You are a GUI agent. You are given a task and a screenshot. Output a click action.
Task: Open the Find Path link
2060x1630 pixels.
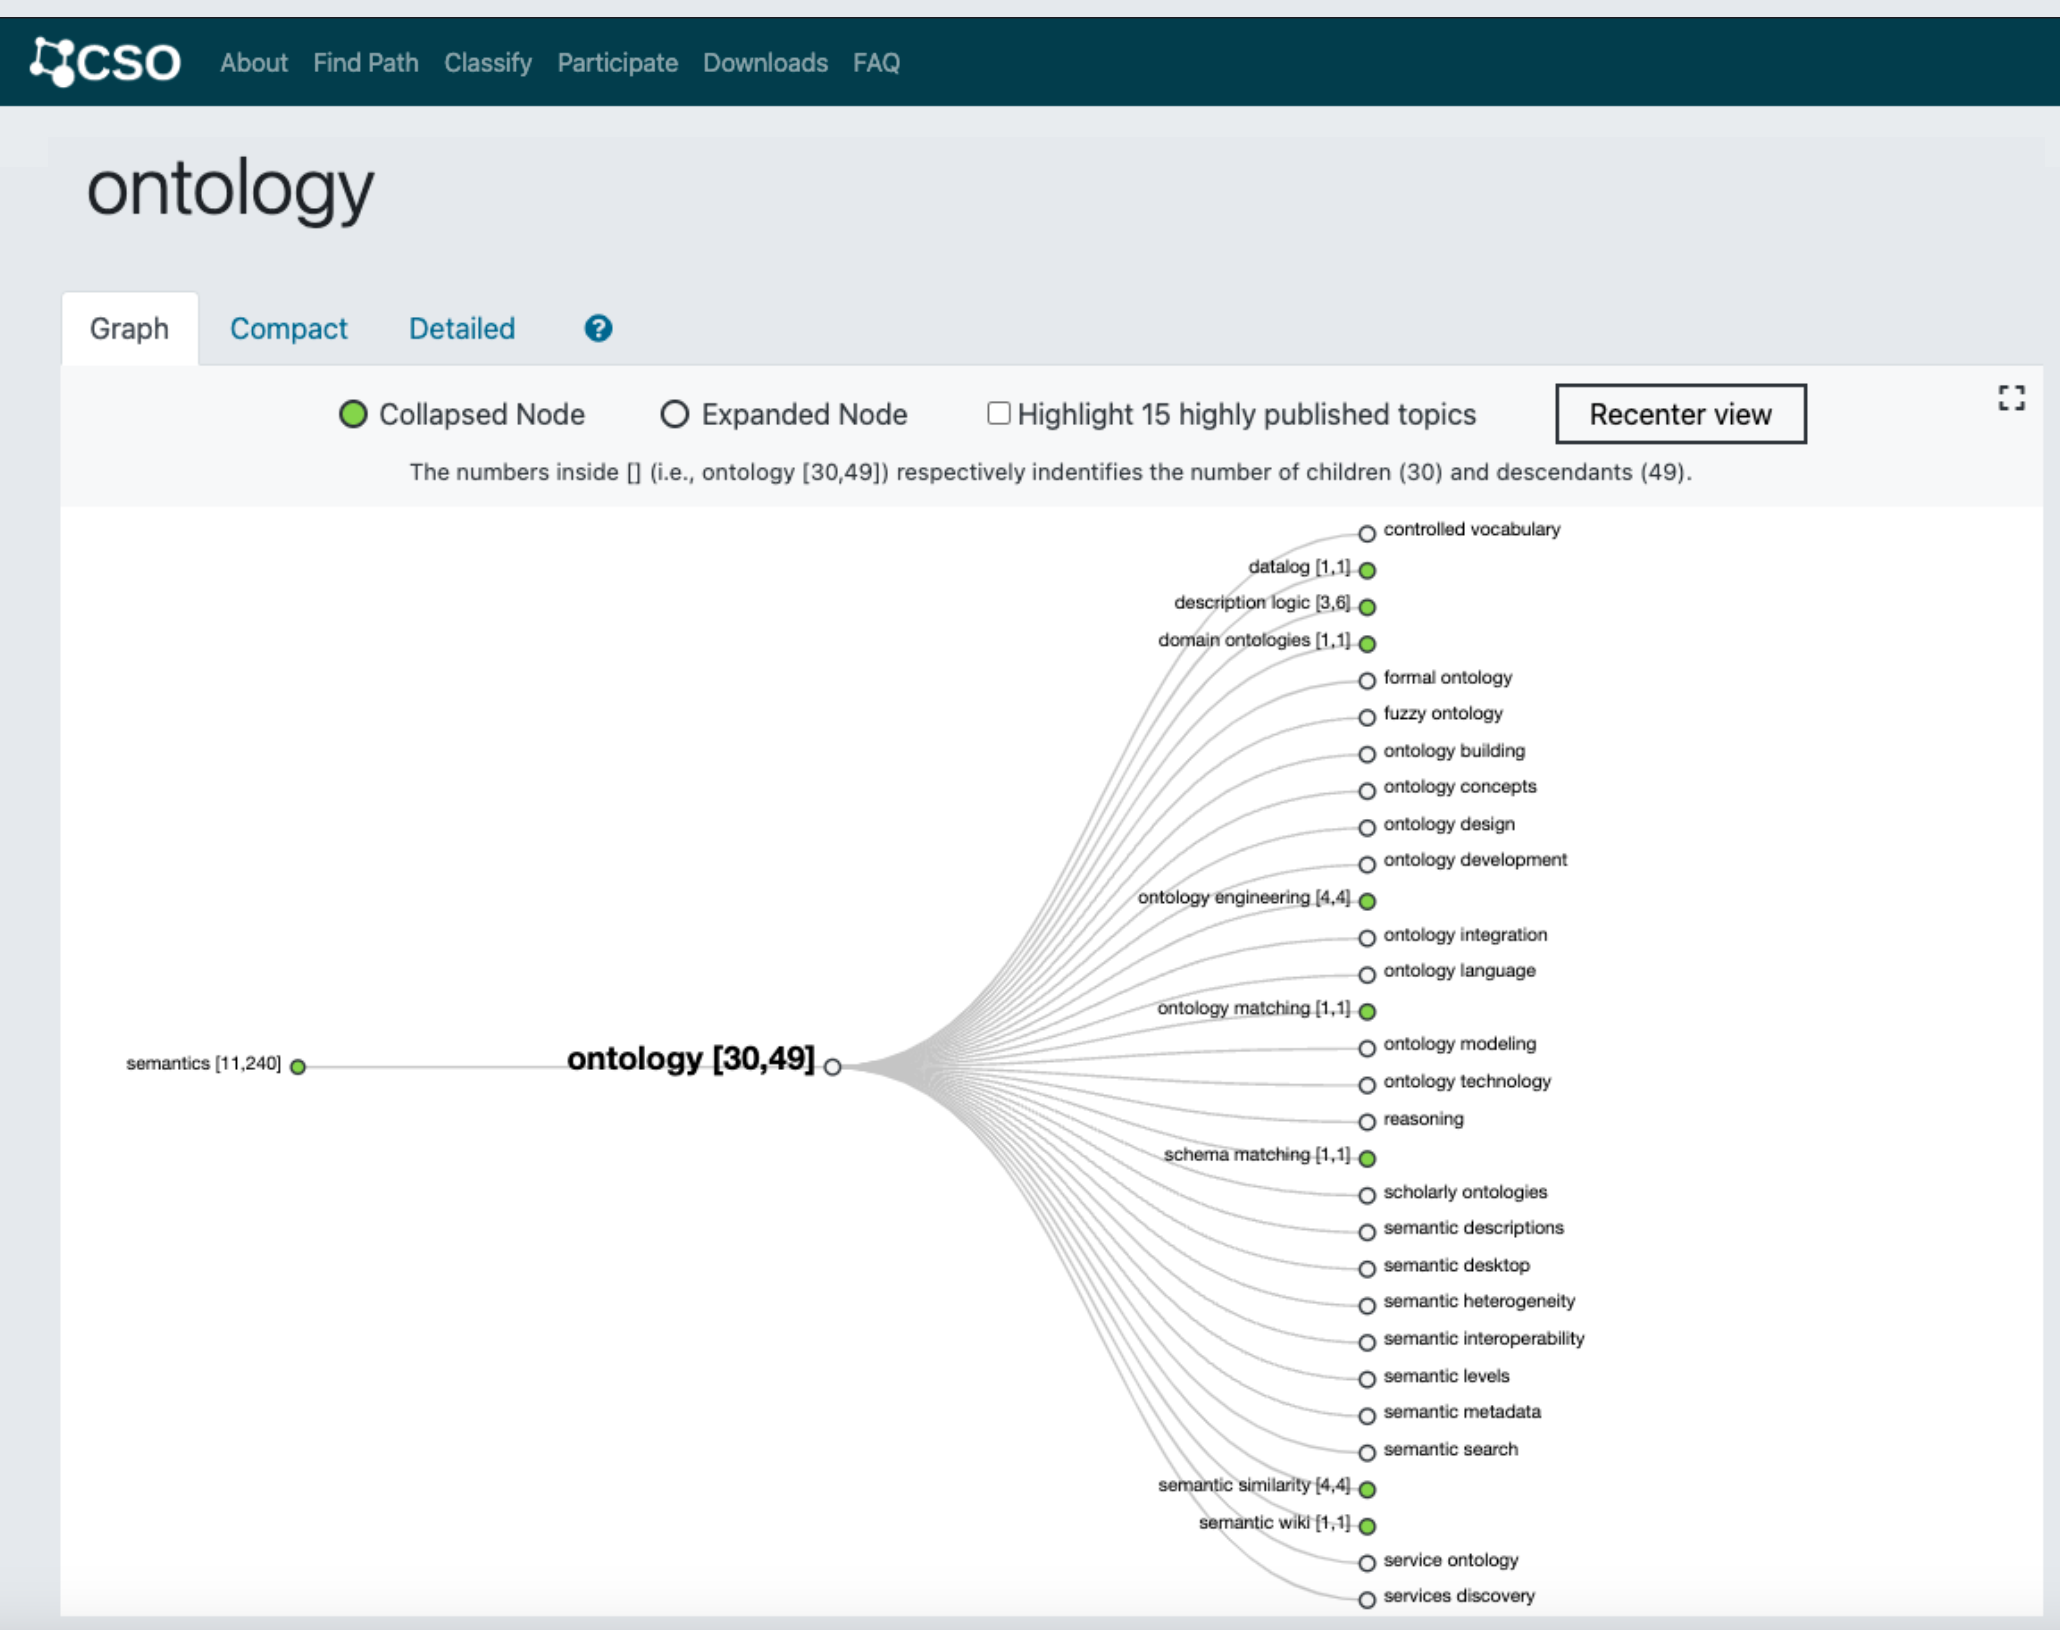click(365, 63)
